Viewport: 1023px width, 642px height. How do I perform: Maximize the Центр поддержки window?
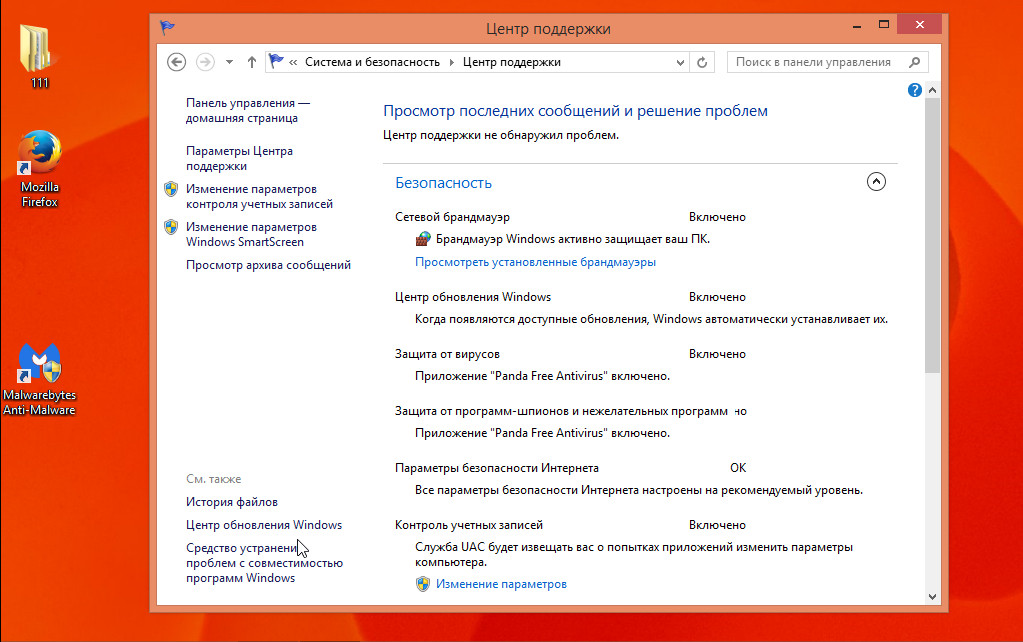[884, 25]
